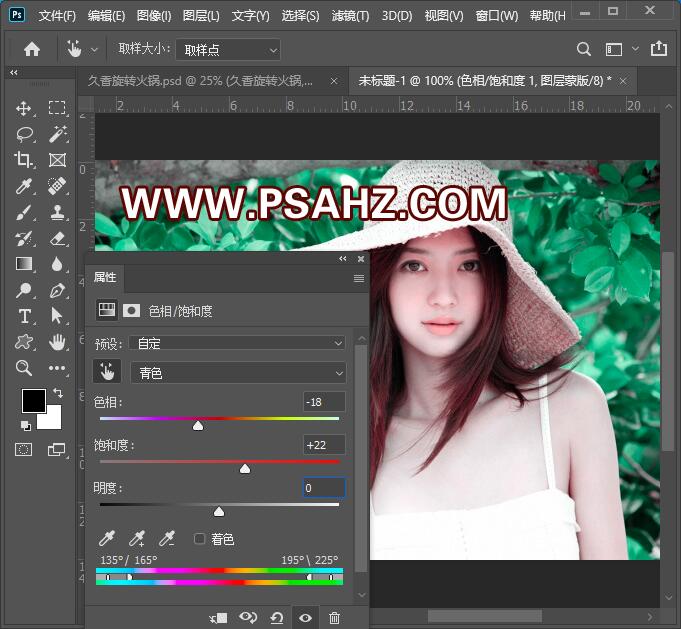Screen dimensions: 681x629
Task: Click the 明度 lightness slider handle
Action: coord(219,511)
